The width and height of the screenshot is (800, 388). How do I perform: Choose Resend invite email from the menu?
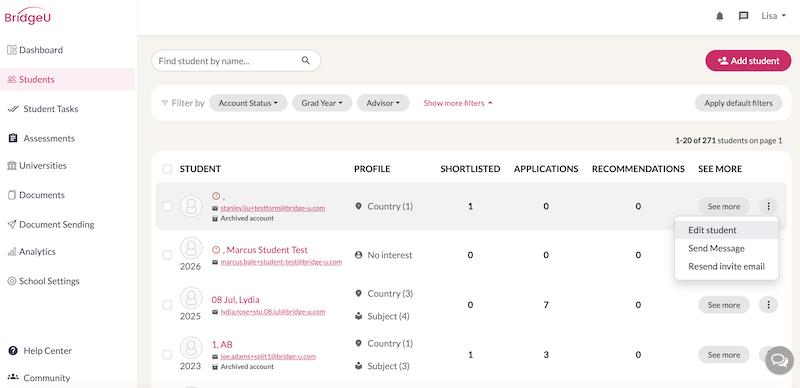(727, 266)
